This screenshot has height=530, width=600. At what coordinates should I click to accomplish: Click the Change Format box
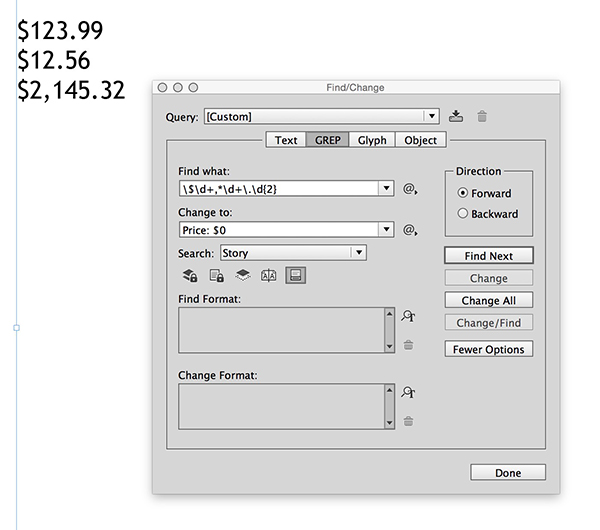pos(282,406)
